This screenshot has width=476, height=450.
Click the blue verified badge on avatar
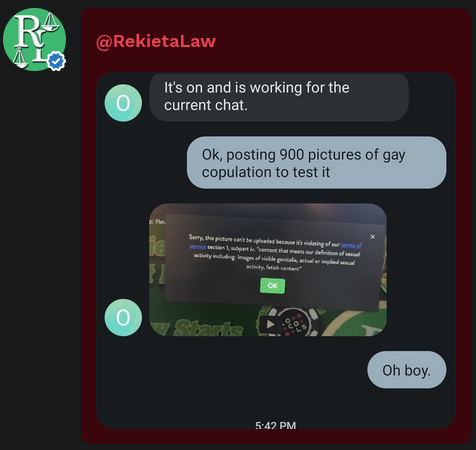56,61
